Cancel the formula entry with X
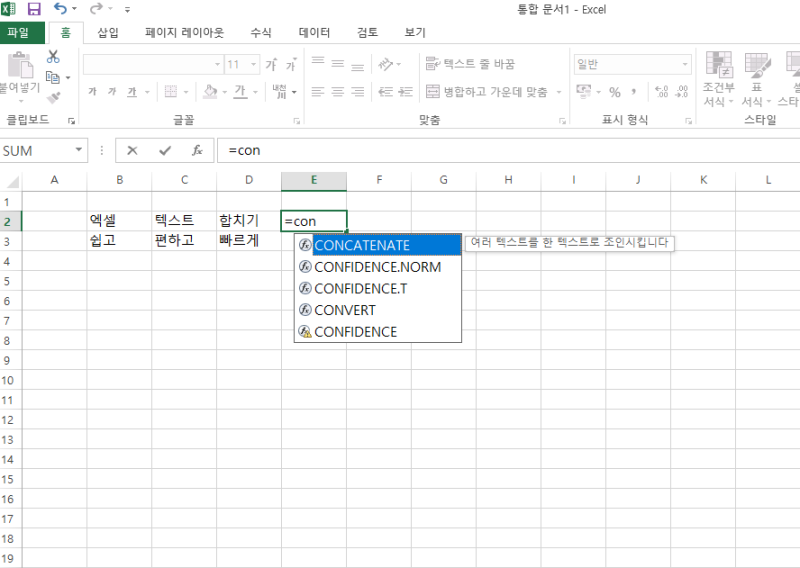 click(x=132, y=151)
